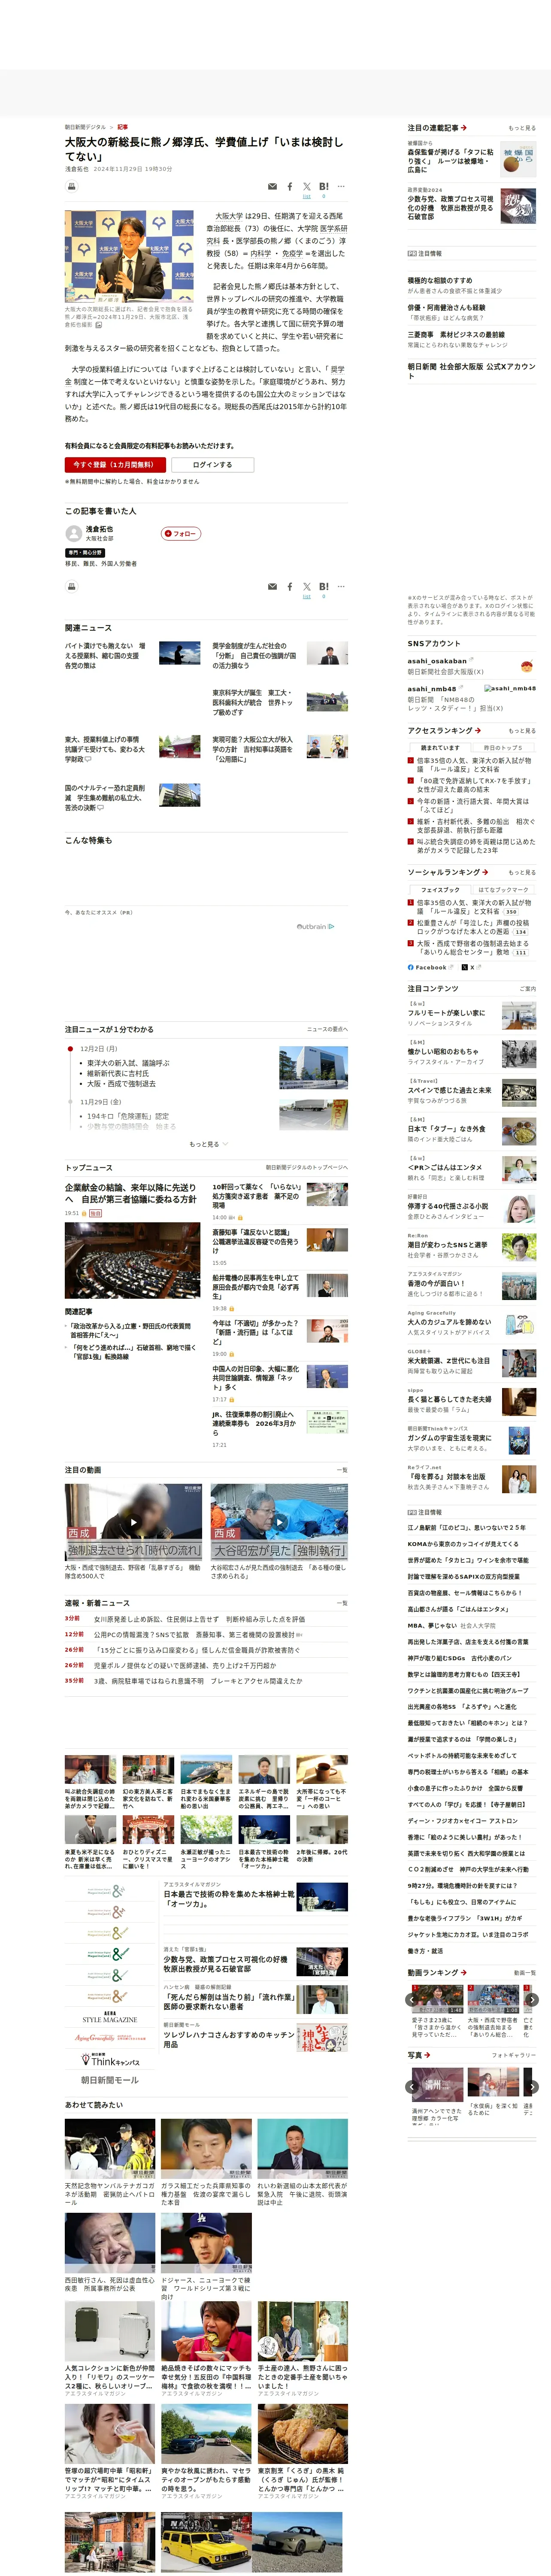Viewport: 551px width, 2576px height.
Task: Select the 昨日のトップ5 tab
Action: click(x=503, y=747)
